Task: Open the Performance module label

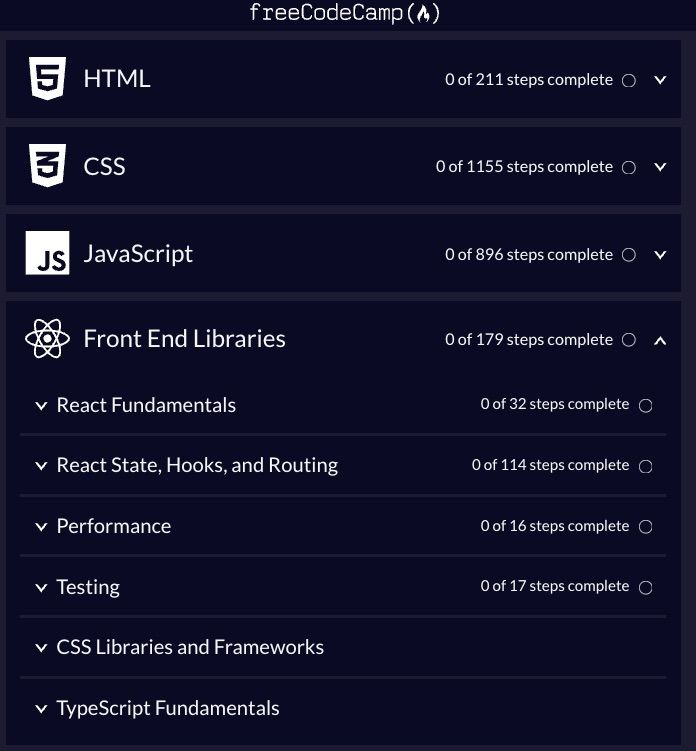Action: click(x=114, y=526)
